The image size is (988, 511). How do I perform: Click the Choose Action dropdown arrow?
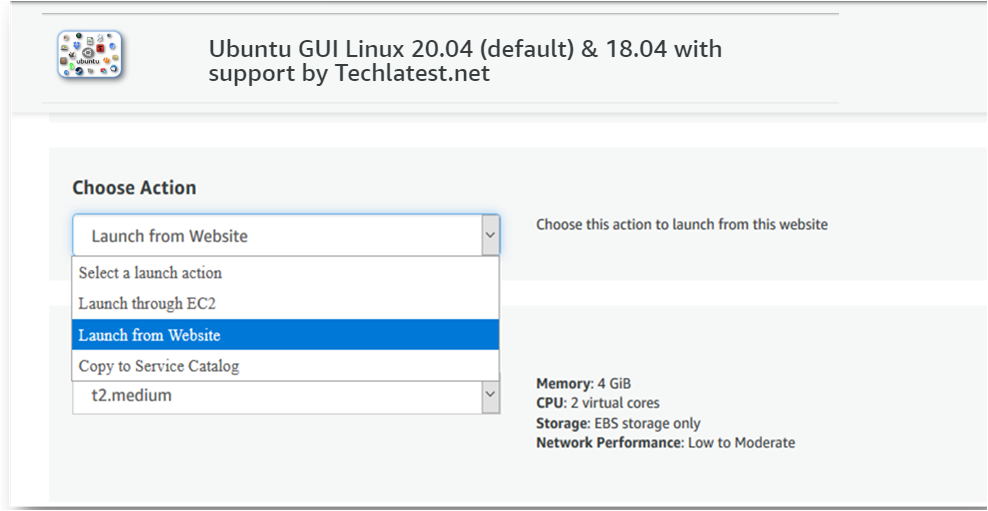click(490, 236)
